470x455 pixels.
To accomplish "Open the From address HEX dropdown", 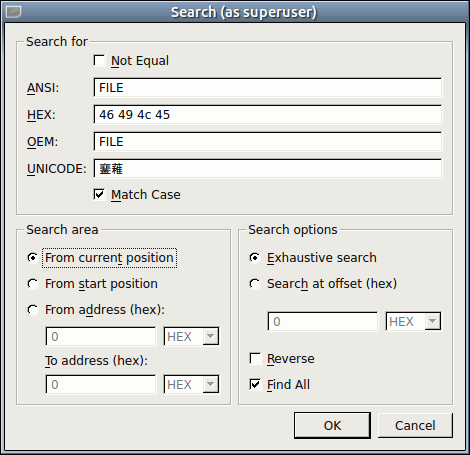I will [x=191, y=337].
